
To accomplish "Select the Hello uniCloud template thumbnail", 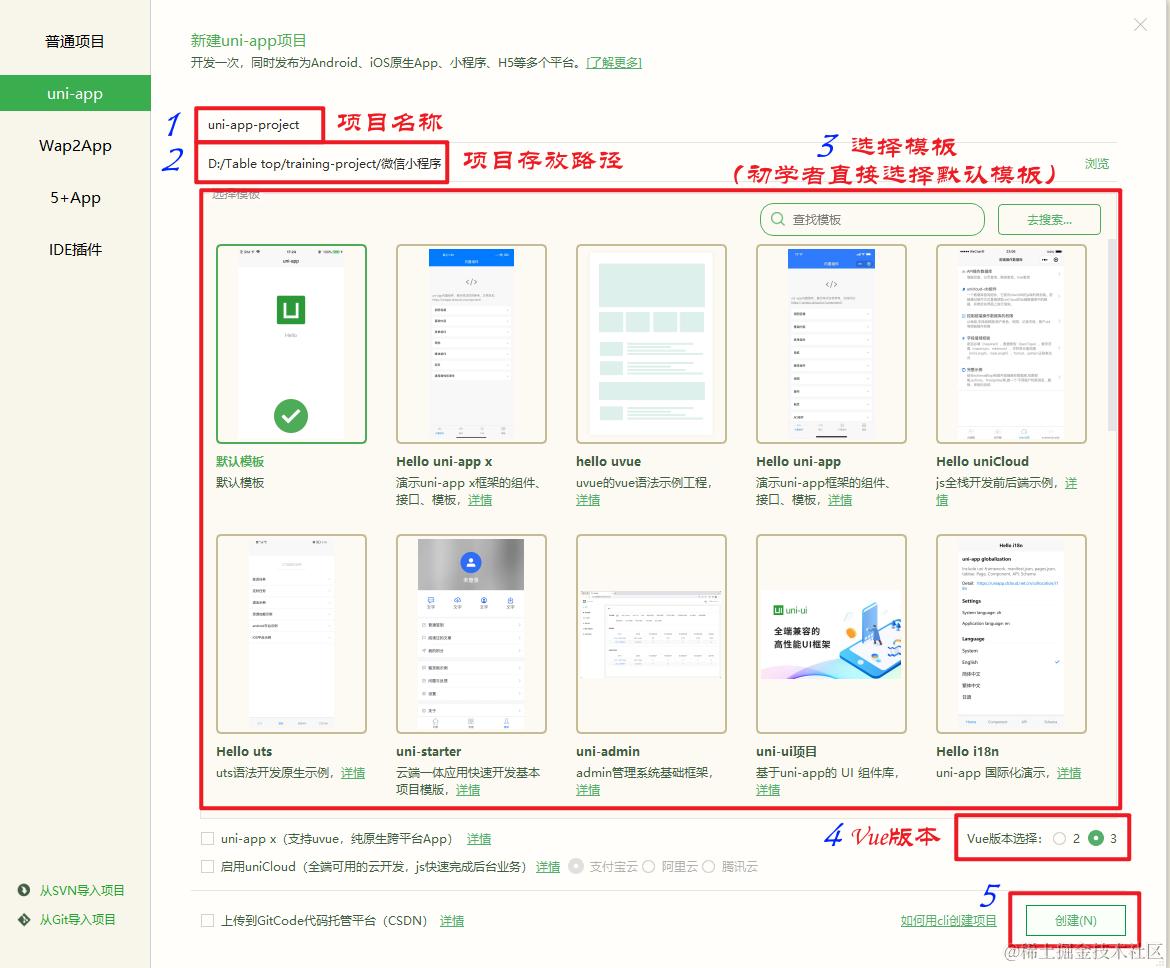I will click(x=1011, y=344).
